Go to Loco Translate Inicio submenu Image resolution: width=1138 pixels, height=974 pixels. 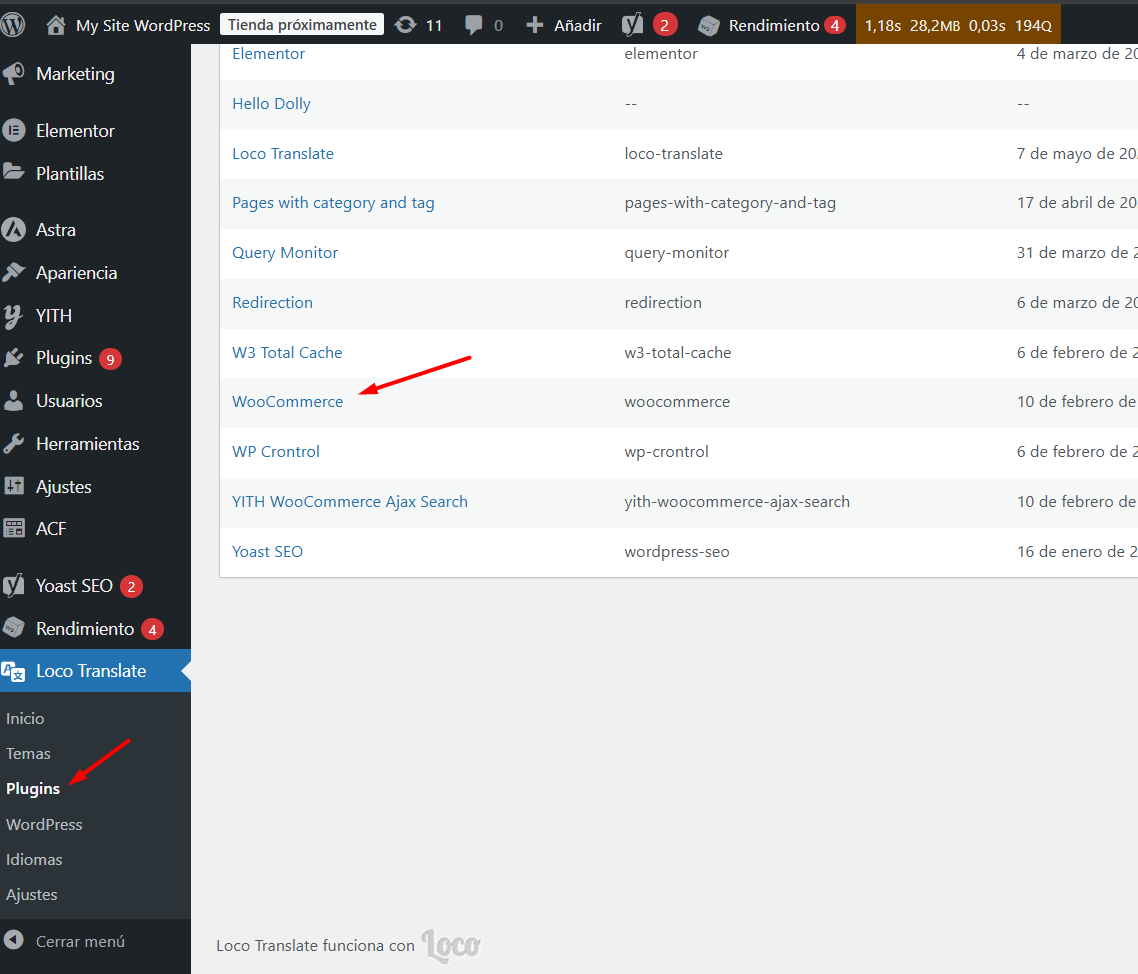click(25, 719)
